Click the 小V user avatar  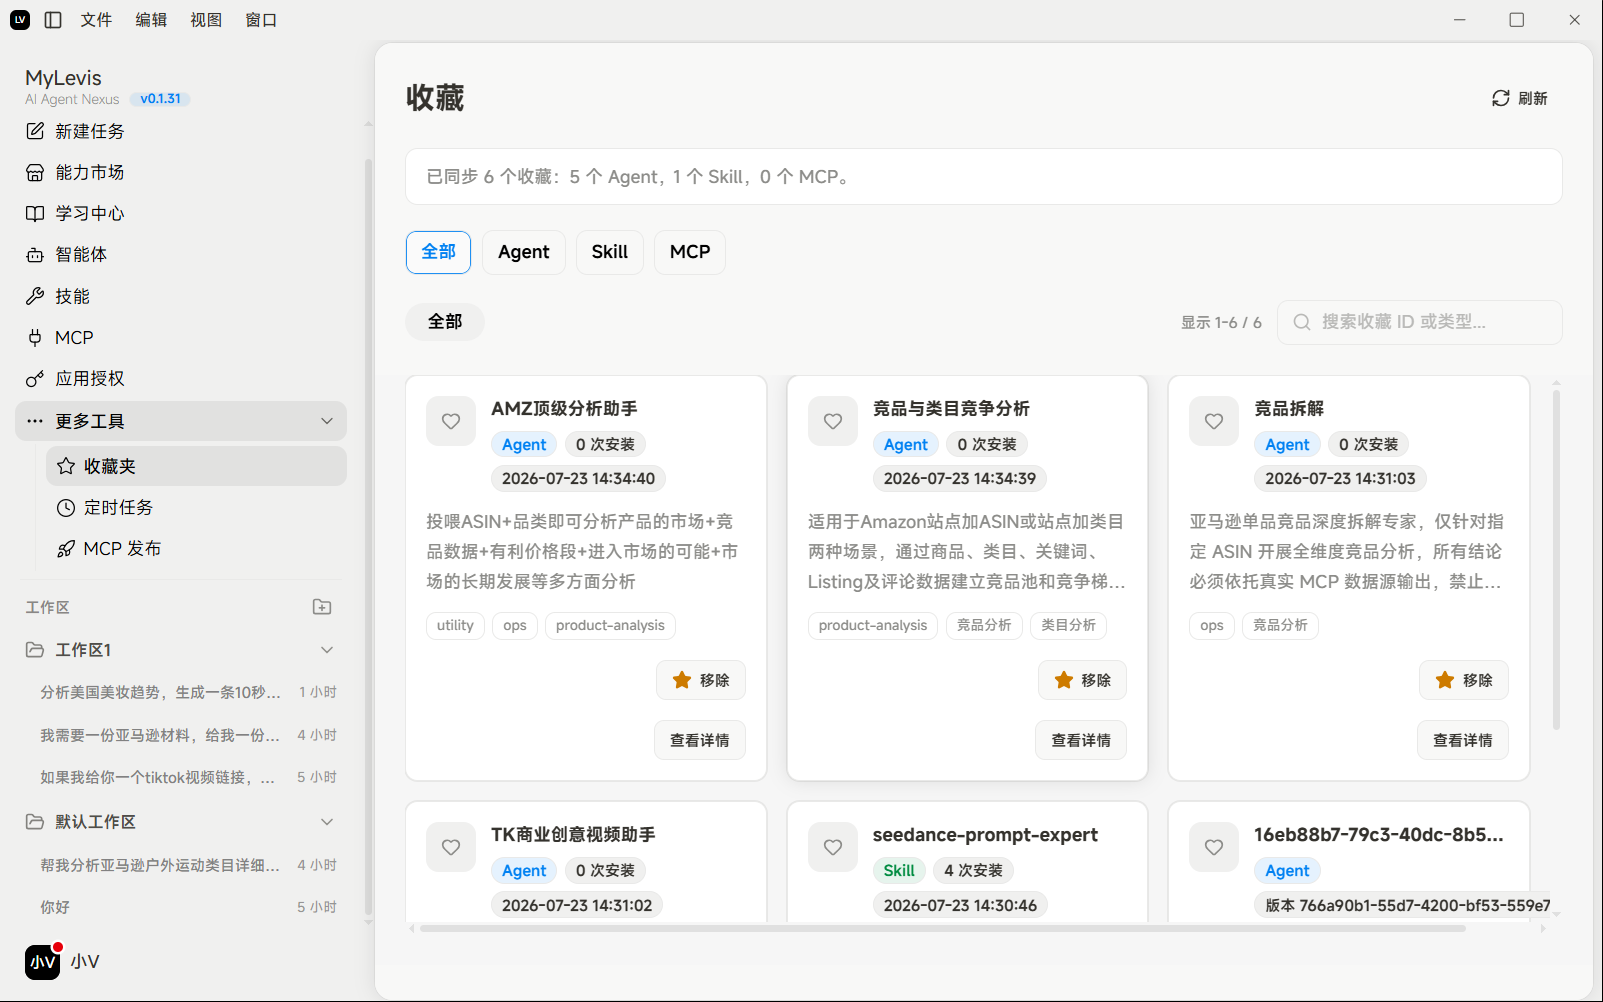pos(42,962)
